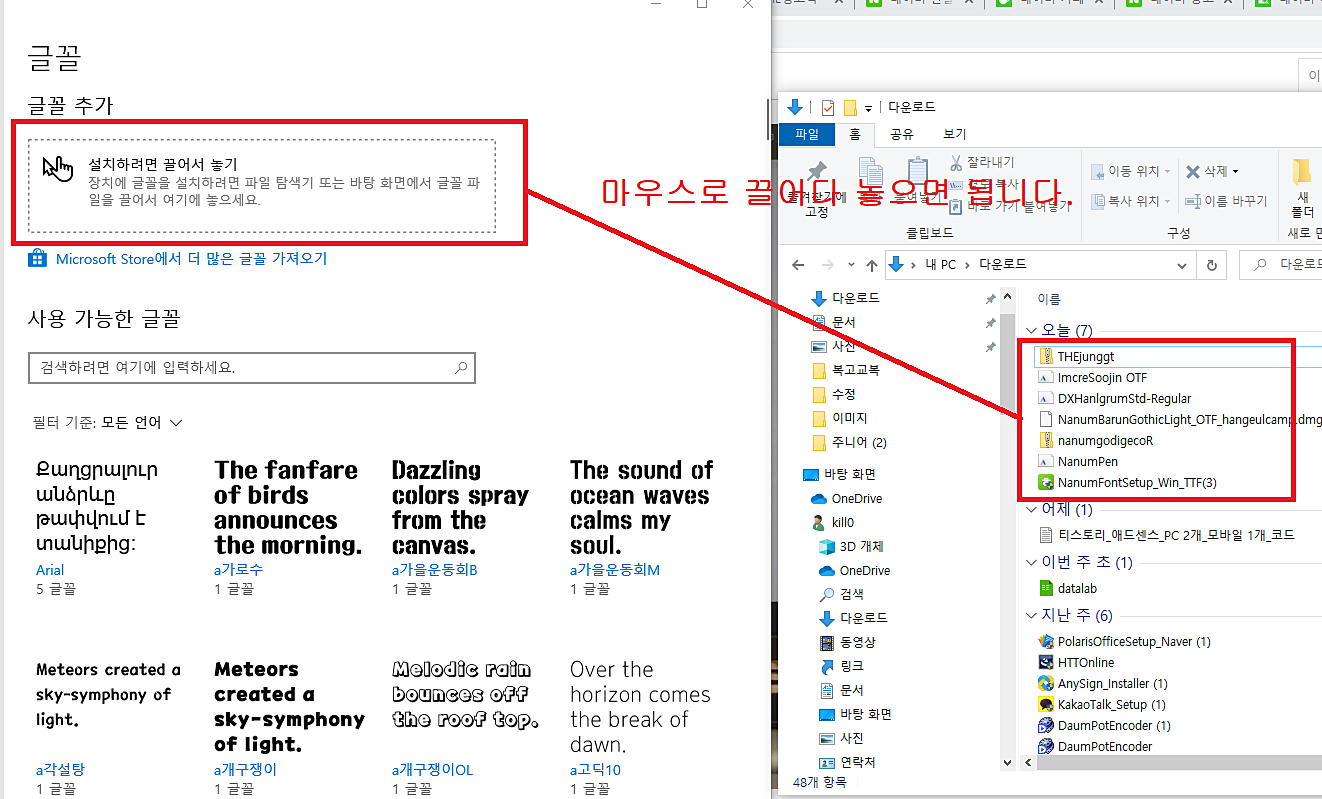Expand address bar history dropdown
The image size is (1322, 799).
[1184, 265]
